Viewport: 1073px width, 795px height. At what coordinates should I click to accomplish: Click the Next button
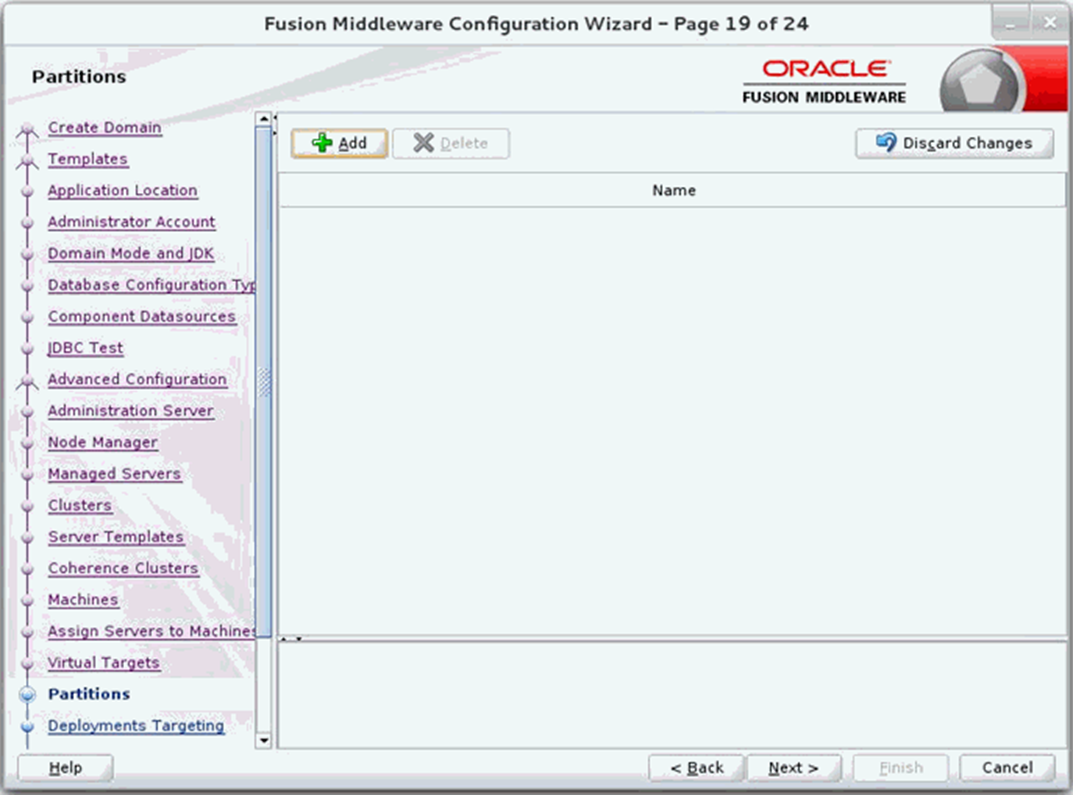[x=794, y=767]
